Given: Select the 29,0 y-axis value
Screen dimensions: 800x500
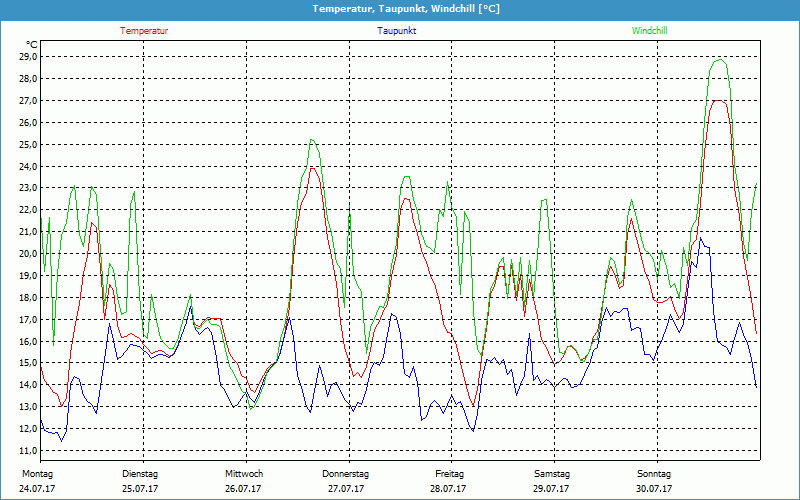Looking at the screenshot, I should pos(28,57).
